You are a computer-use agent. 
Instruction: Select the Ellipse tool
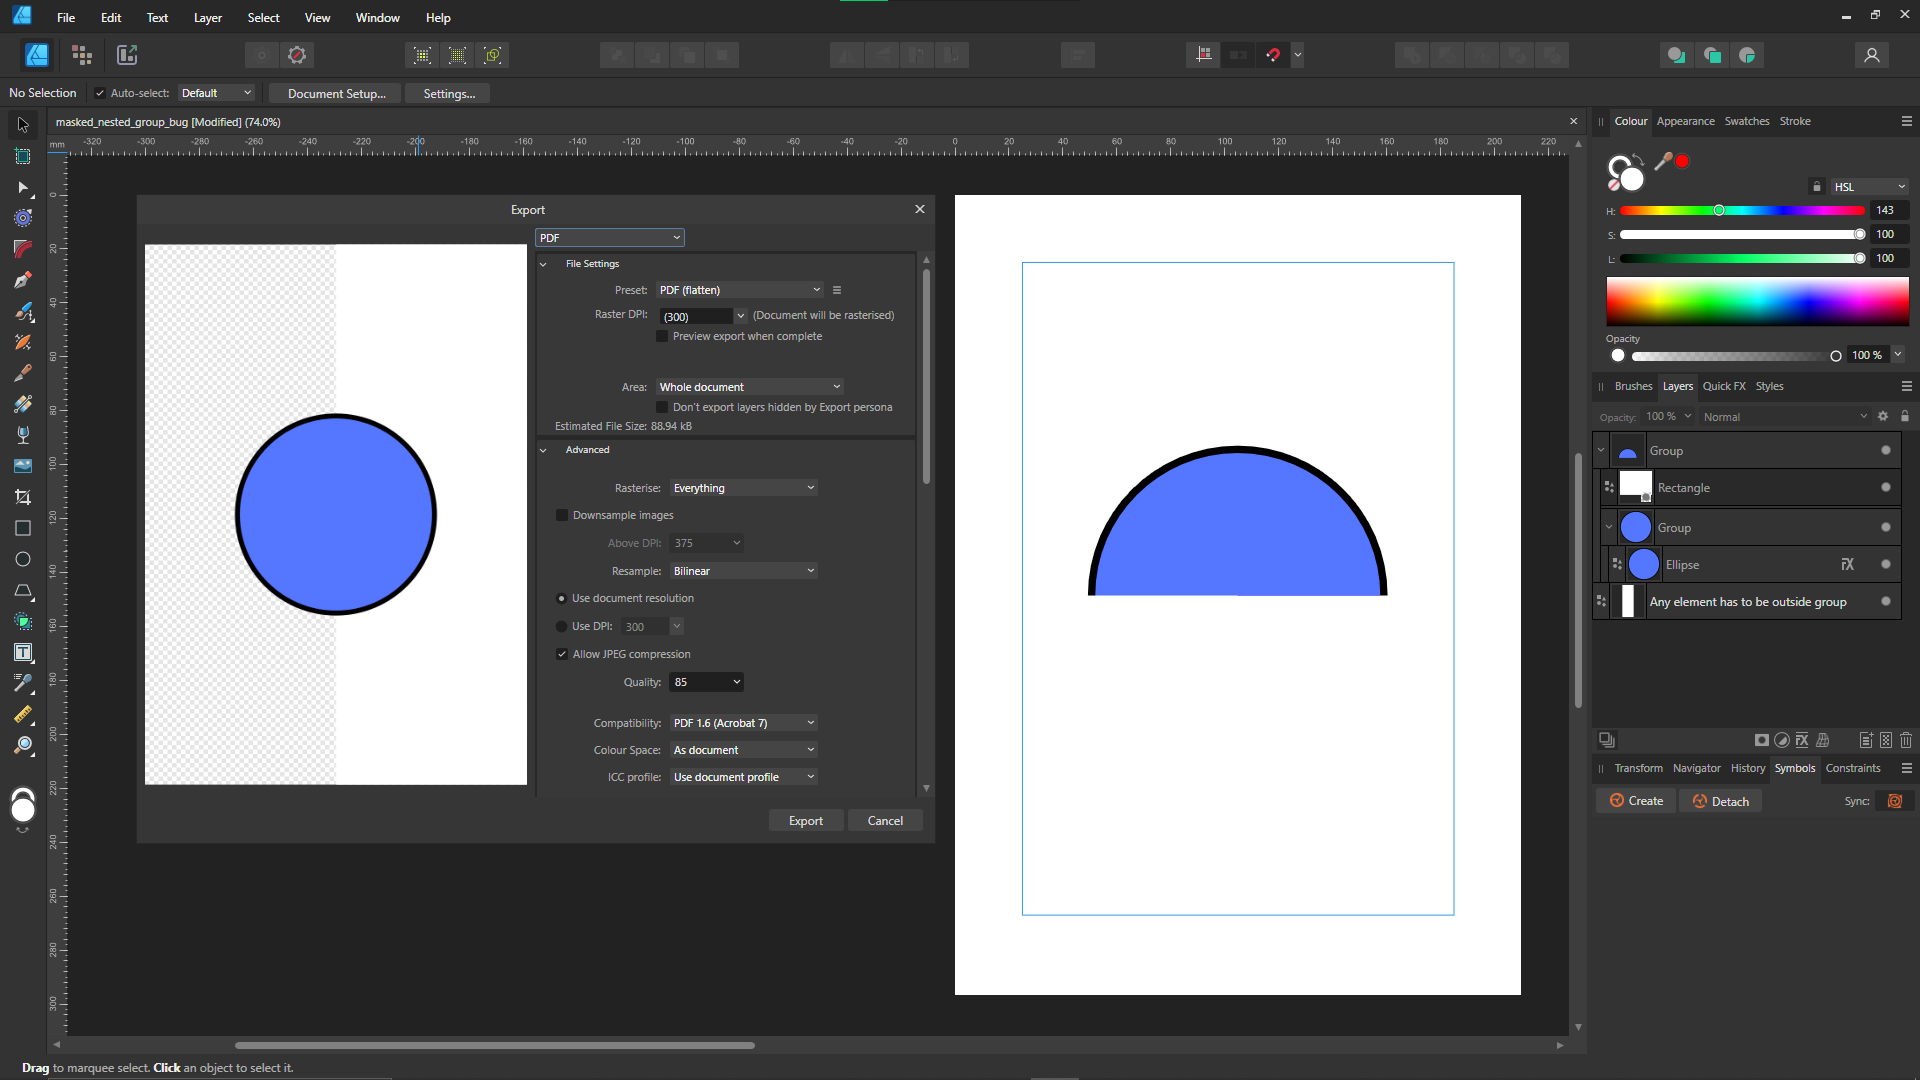coord(22,559)
